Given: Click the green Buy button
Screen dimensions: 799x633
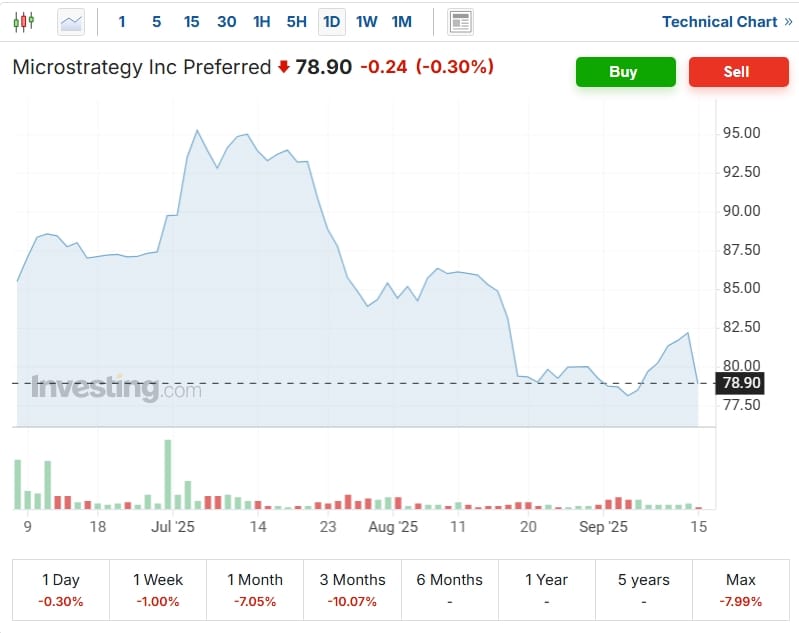Looking at the screenshot, I should pos(626,72).
